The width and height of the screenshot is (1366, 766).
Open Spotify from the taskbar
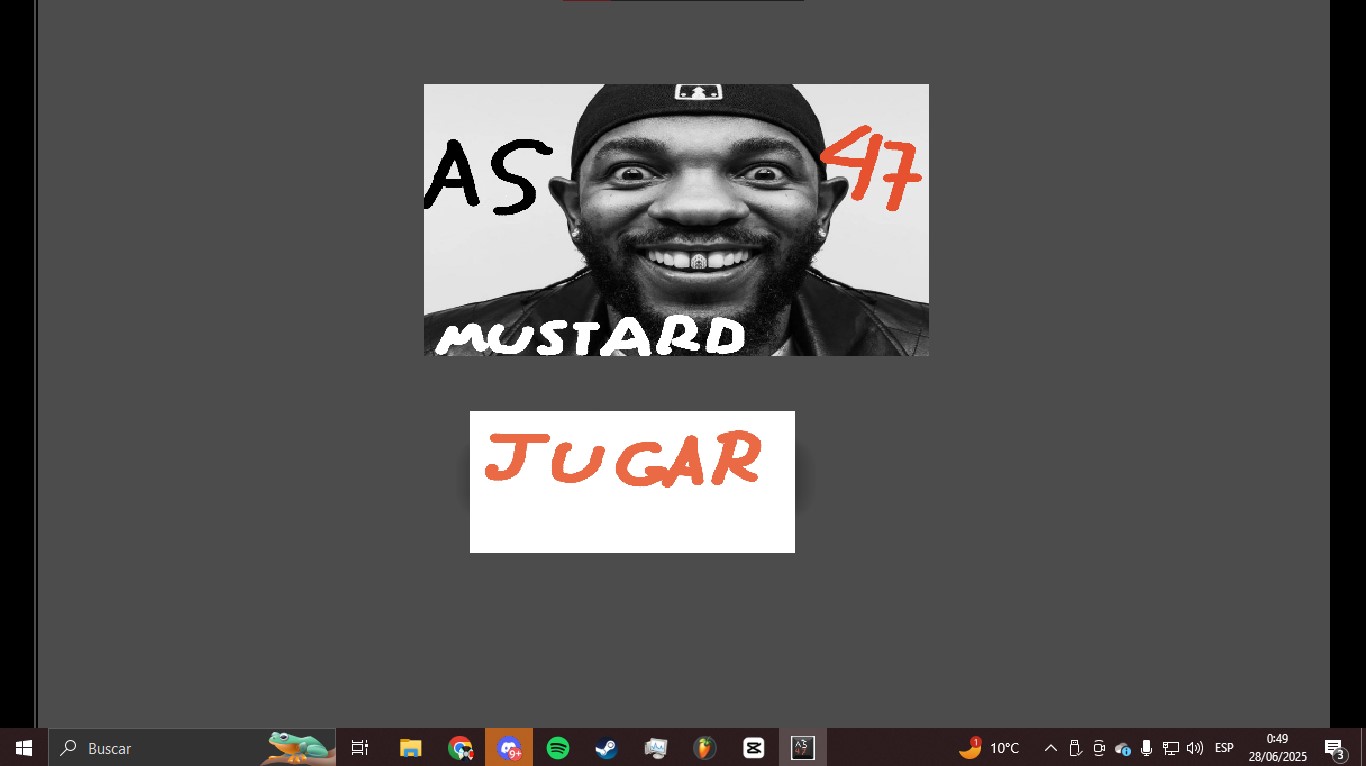(558, 748)
